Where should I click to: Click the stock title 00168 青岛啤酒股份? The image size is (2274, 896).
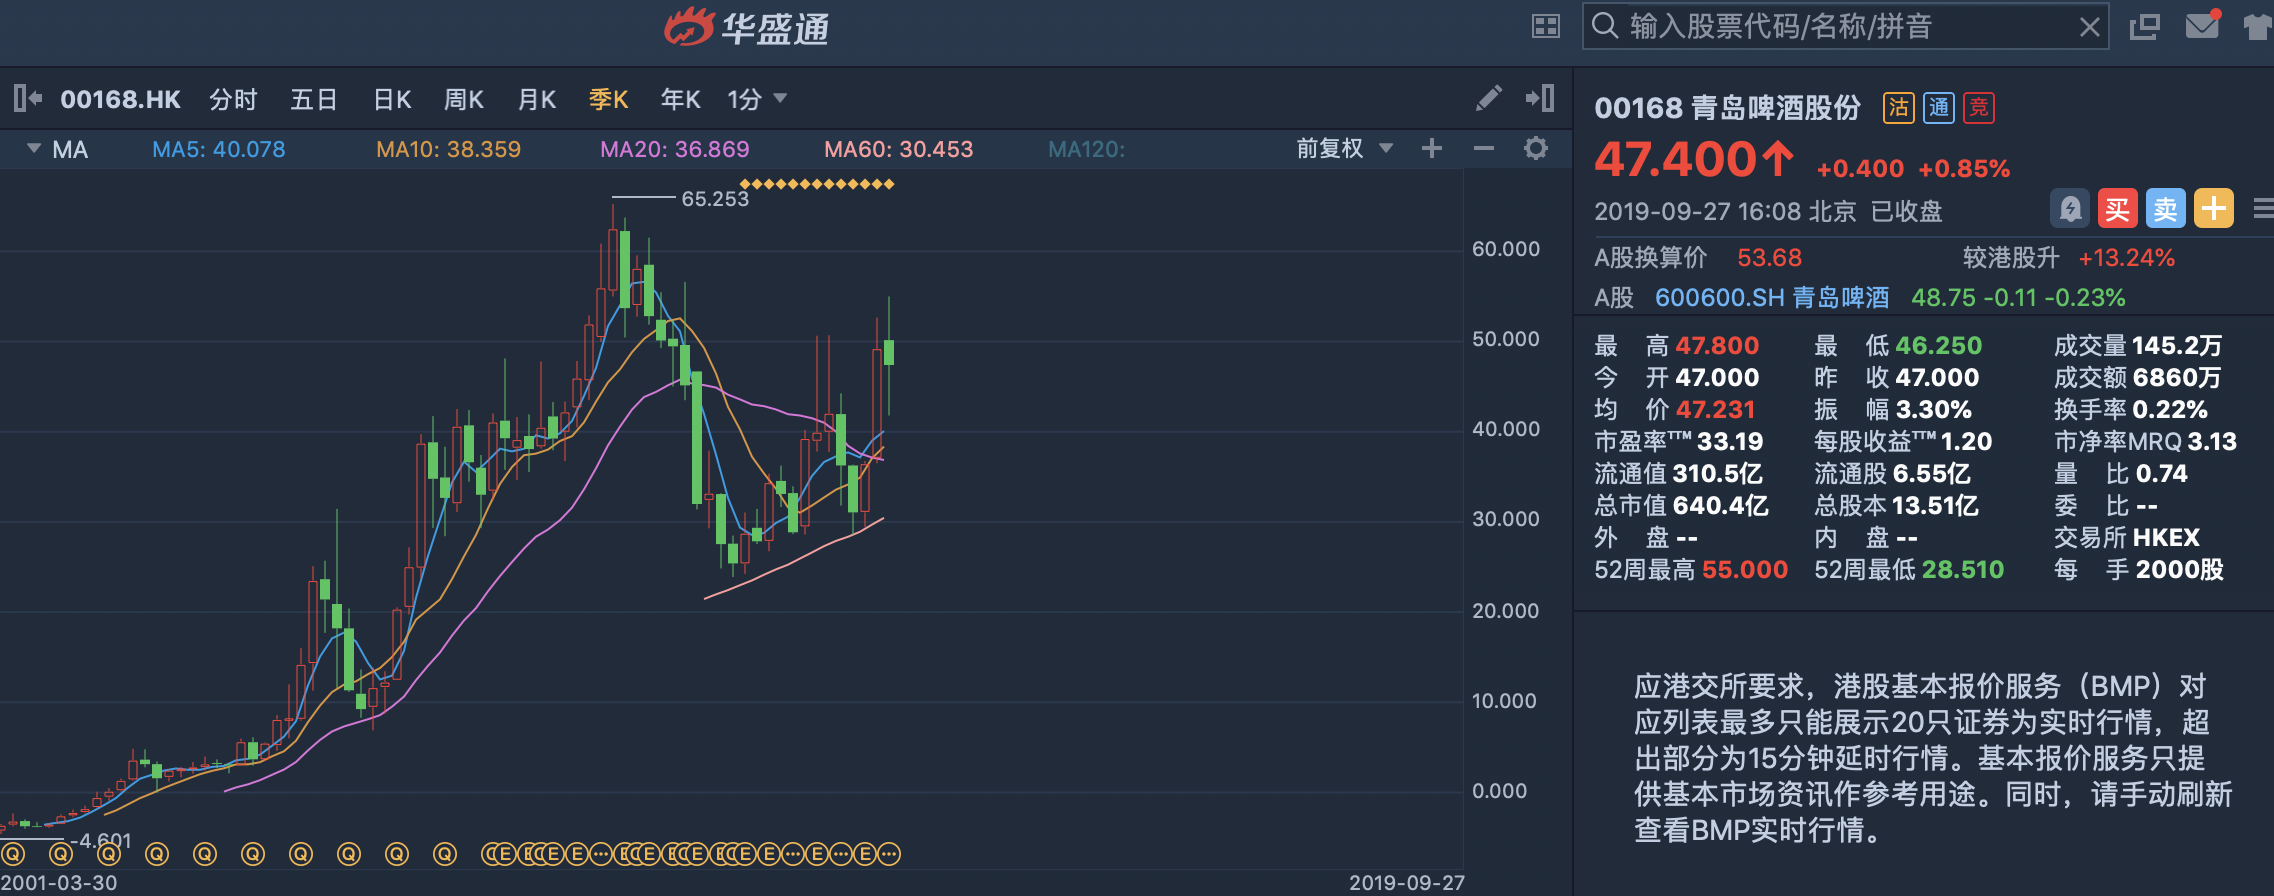tap(1727, 108)
